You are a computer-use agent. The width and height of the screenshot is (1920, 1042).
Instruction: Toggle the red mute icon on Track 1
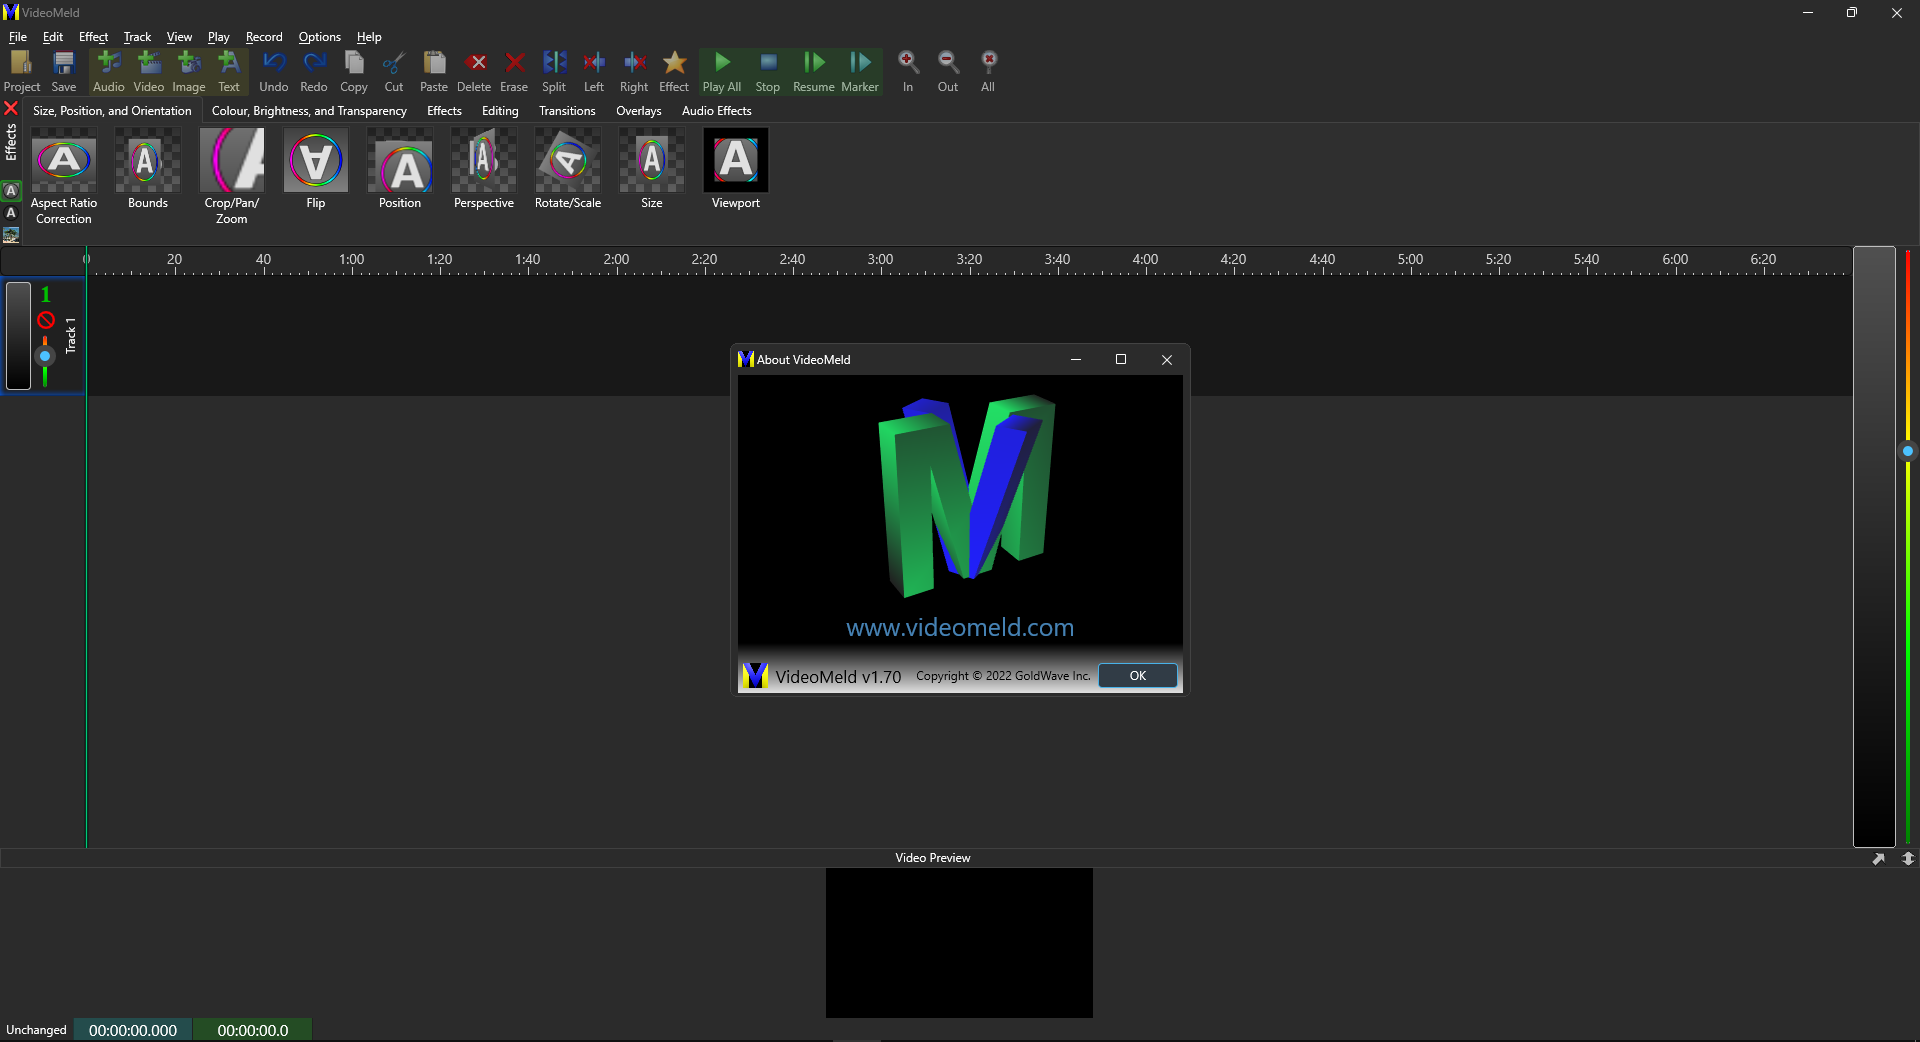[x=46, y=320]
